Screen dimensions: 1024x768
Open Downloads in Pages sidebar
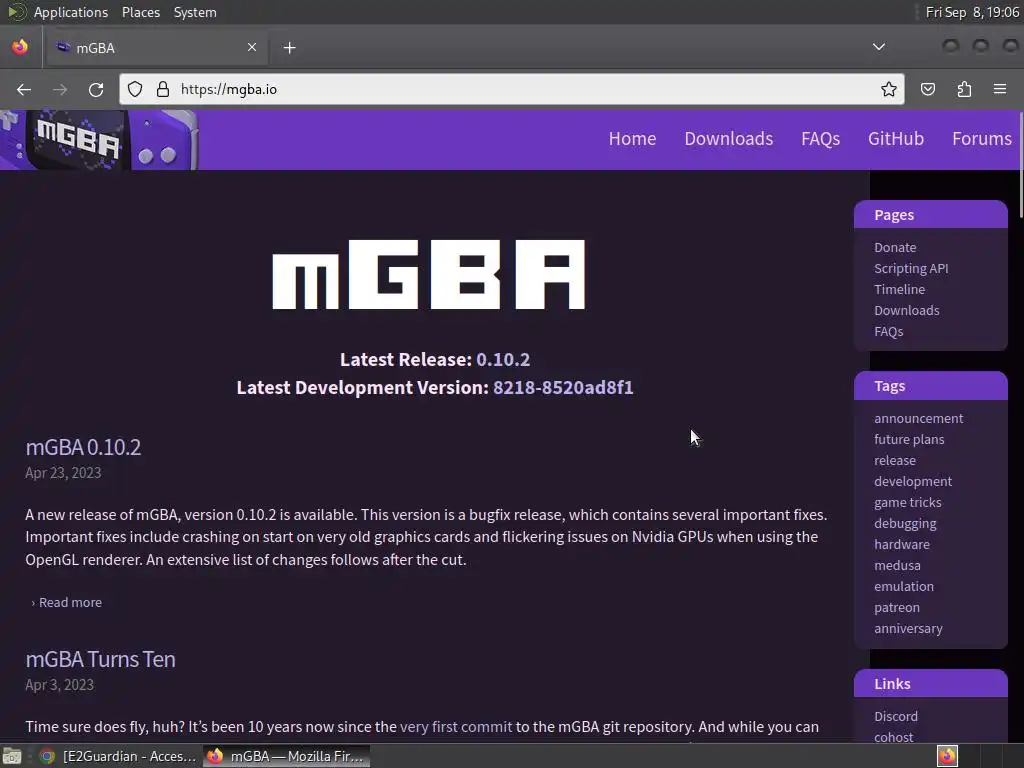[x=906, y=310]
